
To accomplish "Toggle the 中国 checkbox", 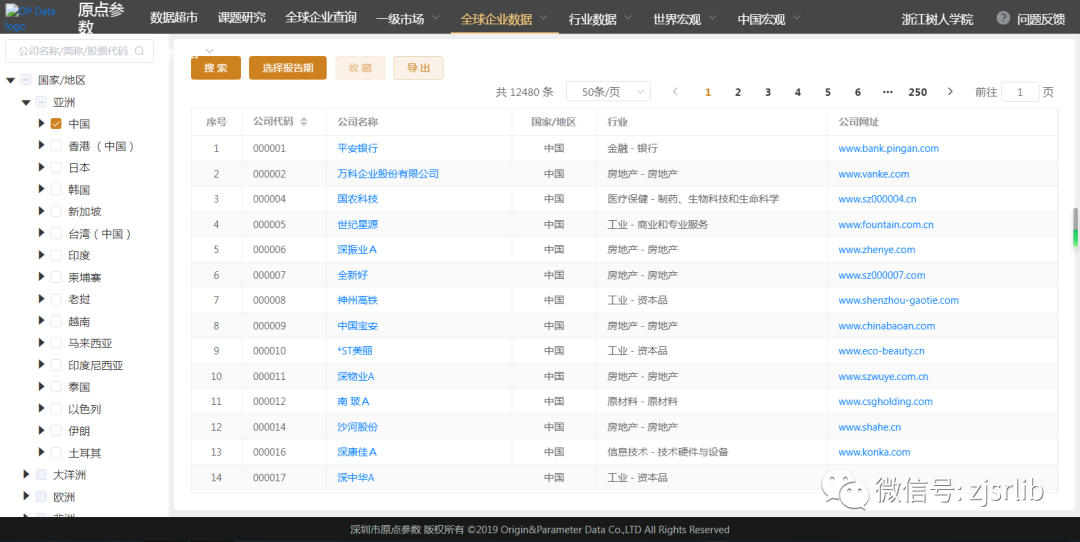I will tap(56, 124).
